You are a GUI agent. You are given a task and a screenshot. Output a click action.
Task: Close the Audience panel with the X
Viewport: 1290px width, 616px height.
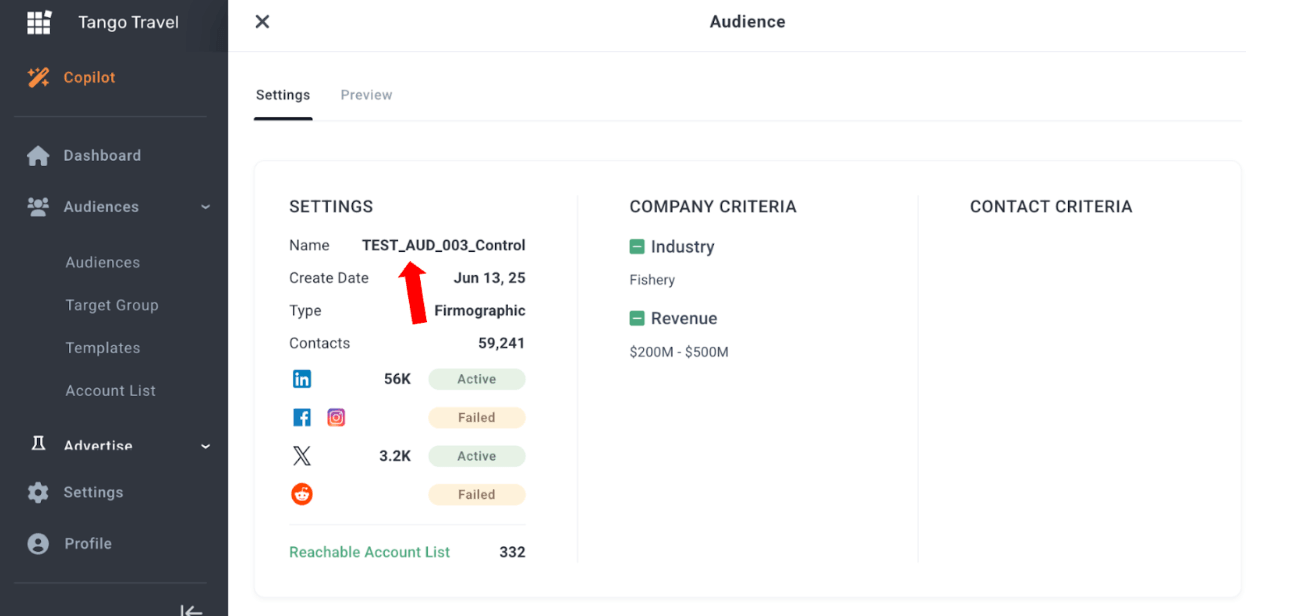262,21
